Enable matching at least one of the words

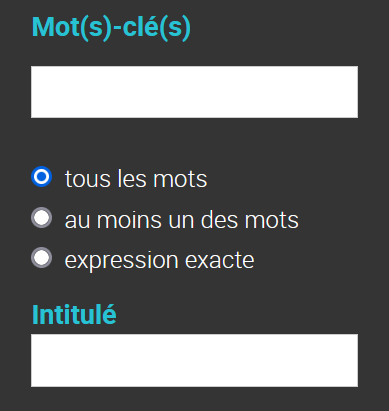tap(42, 218)
